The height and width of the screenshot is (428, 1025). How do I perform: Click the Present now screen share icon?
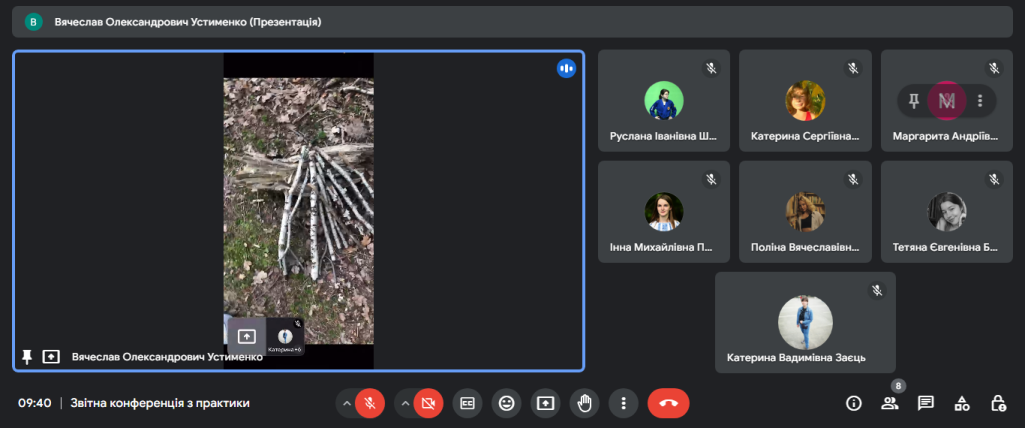(x=545, y=403)
